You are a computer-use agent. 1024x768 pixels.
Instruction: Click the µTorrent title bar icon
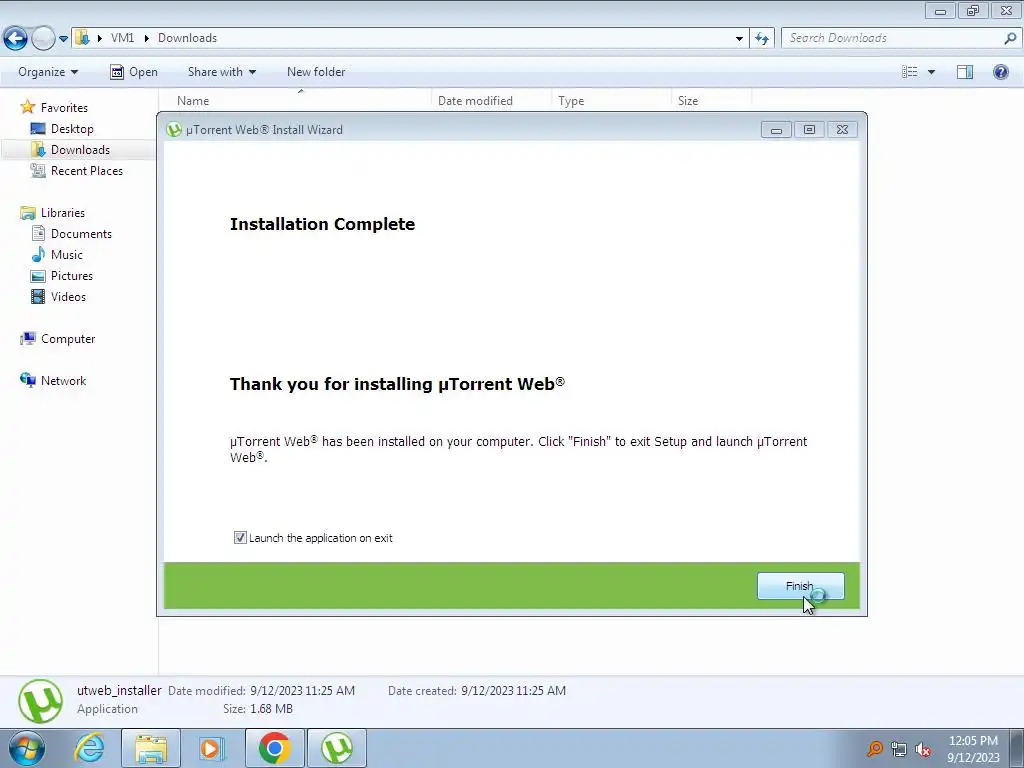click(x=174, y=129)
